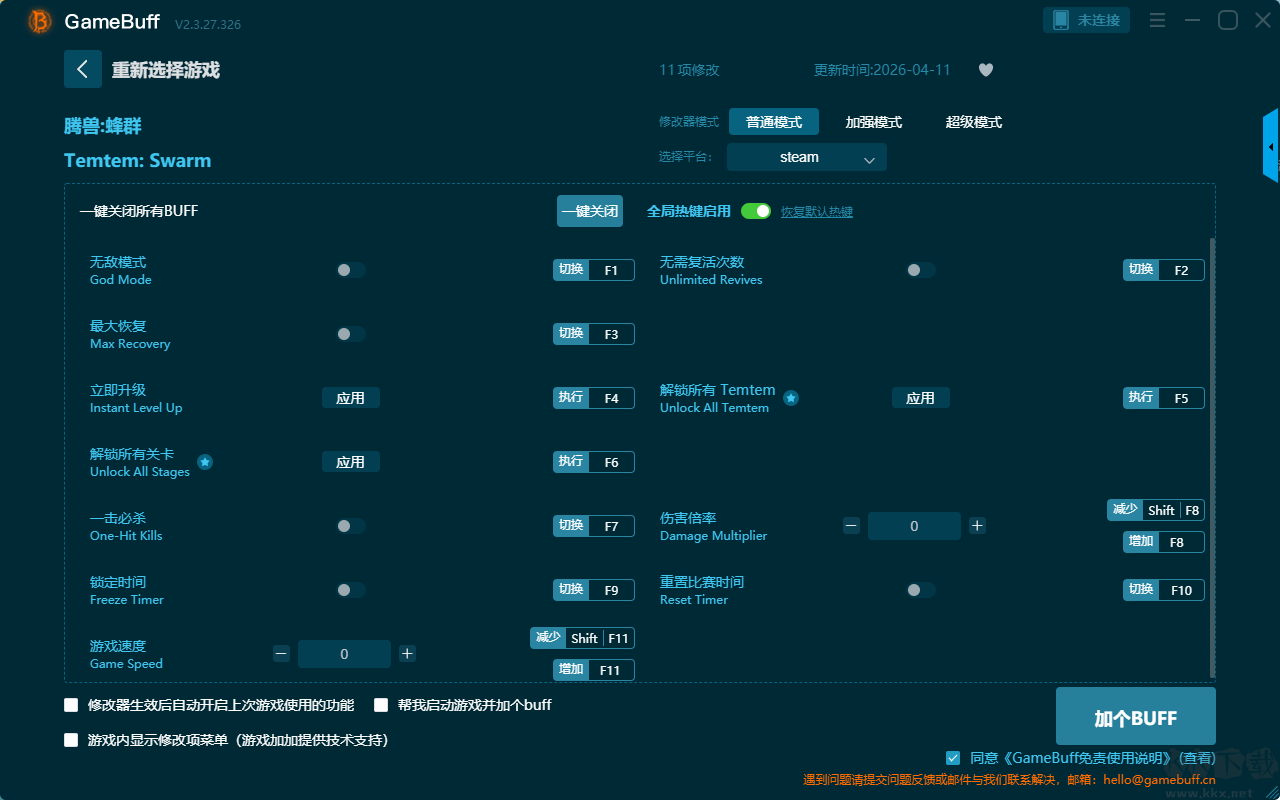Click the hello@gamebuff.cn email text
The height and width of the screenshot is (800, 1280).
[x=1160, y=780]
